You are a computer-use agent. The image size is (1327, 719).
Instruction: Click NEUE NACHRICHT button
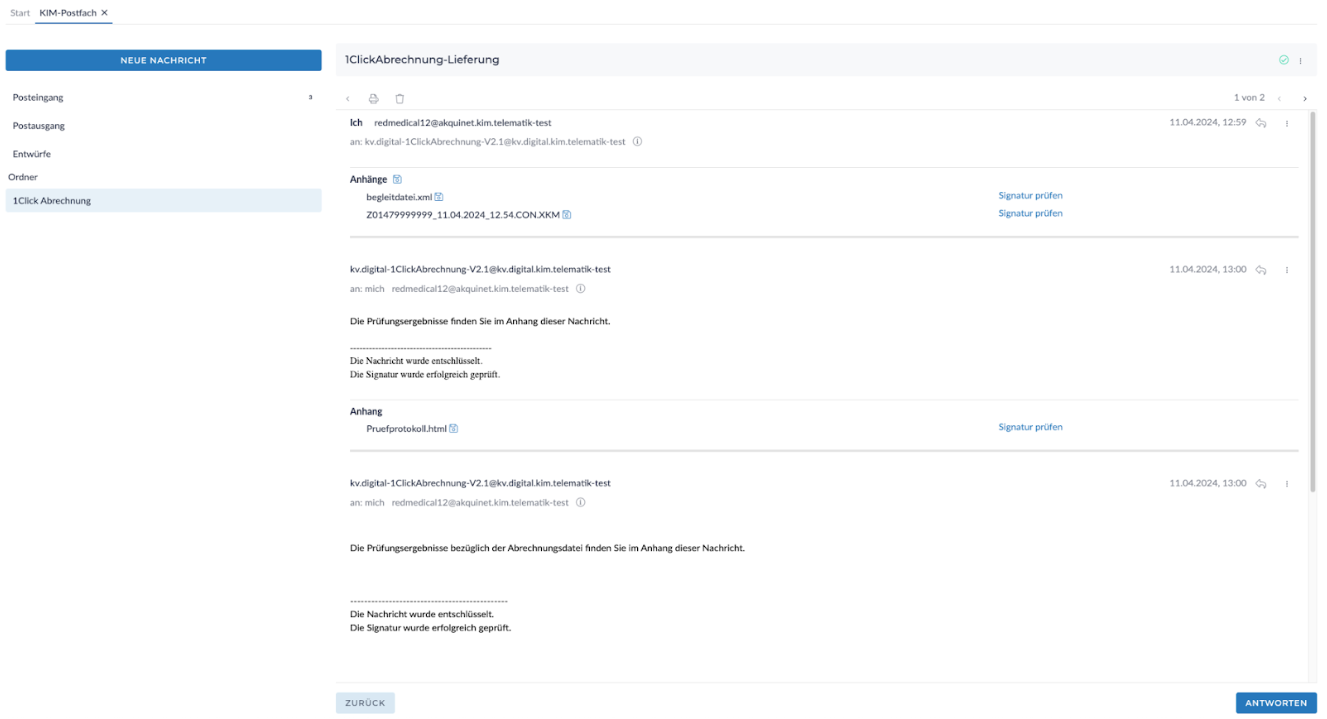pyautogui.click(x=163, y=60)
